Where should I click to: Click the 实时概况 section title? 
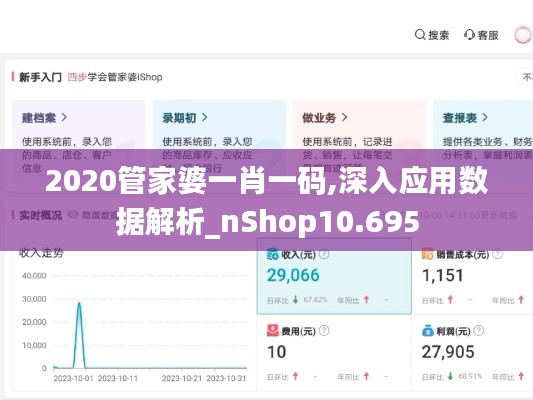(40, 215)
